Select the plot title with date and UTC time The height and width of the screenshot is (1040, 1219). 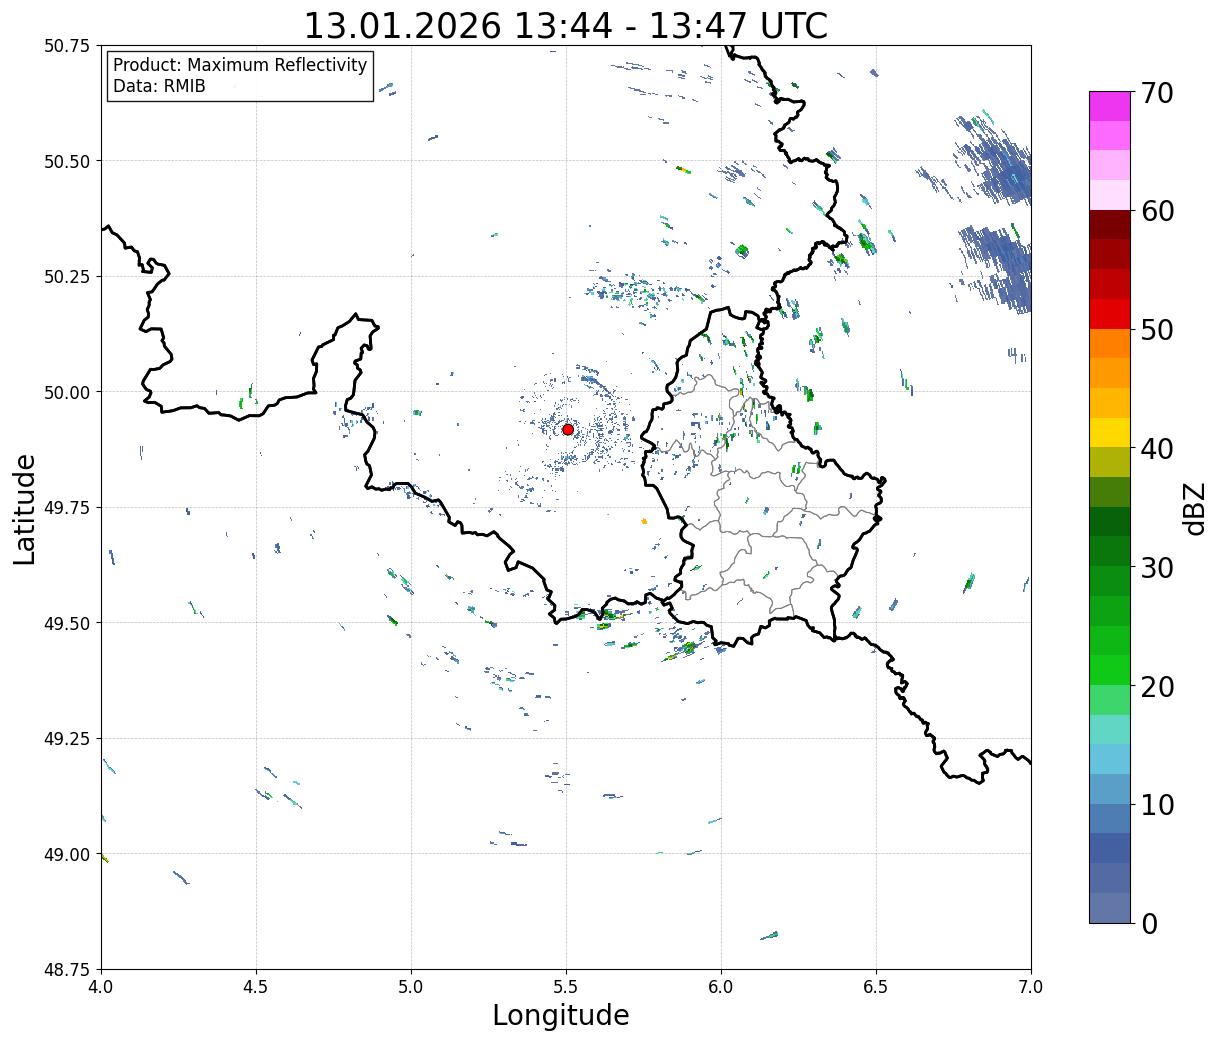pos(566,26)
